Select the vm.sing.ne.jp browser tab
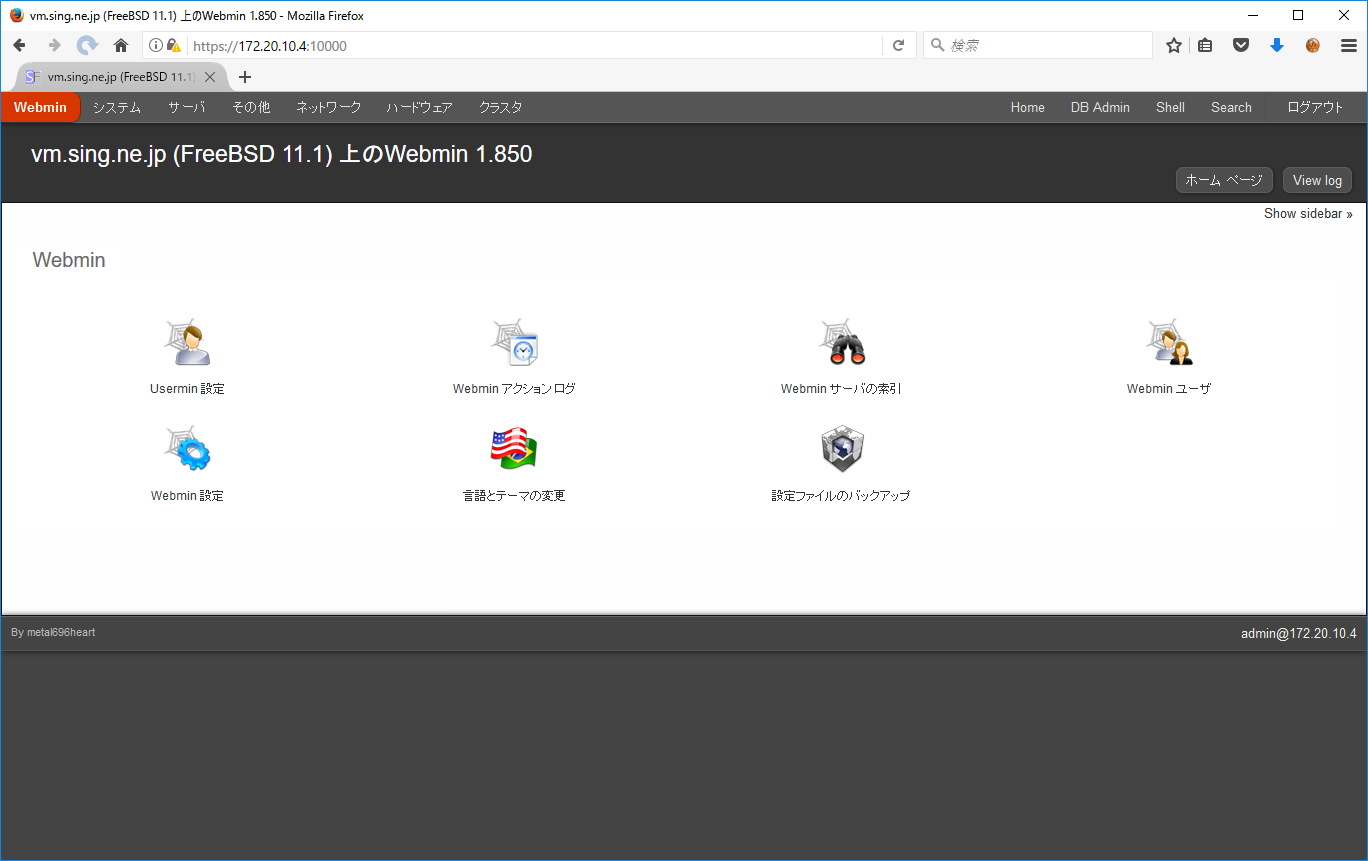Viewport: 1368px width, 861px height. 122,77
